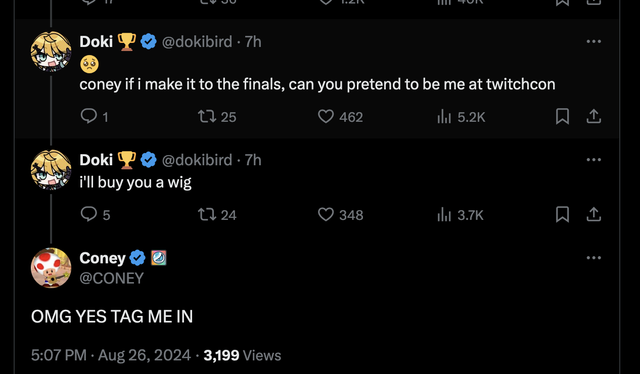Open more options on the wig tweet
The image size is (640, 374).
pos(593,160)
